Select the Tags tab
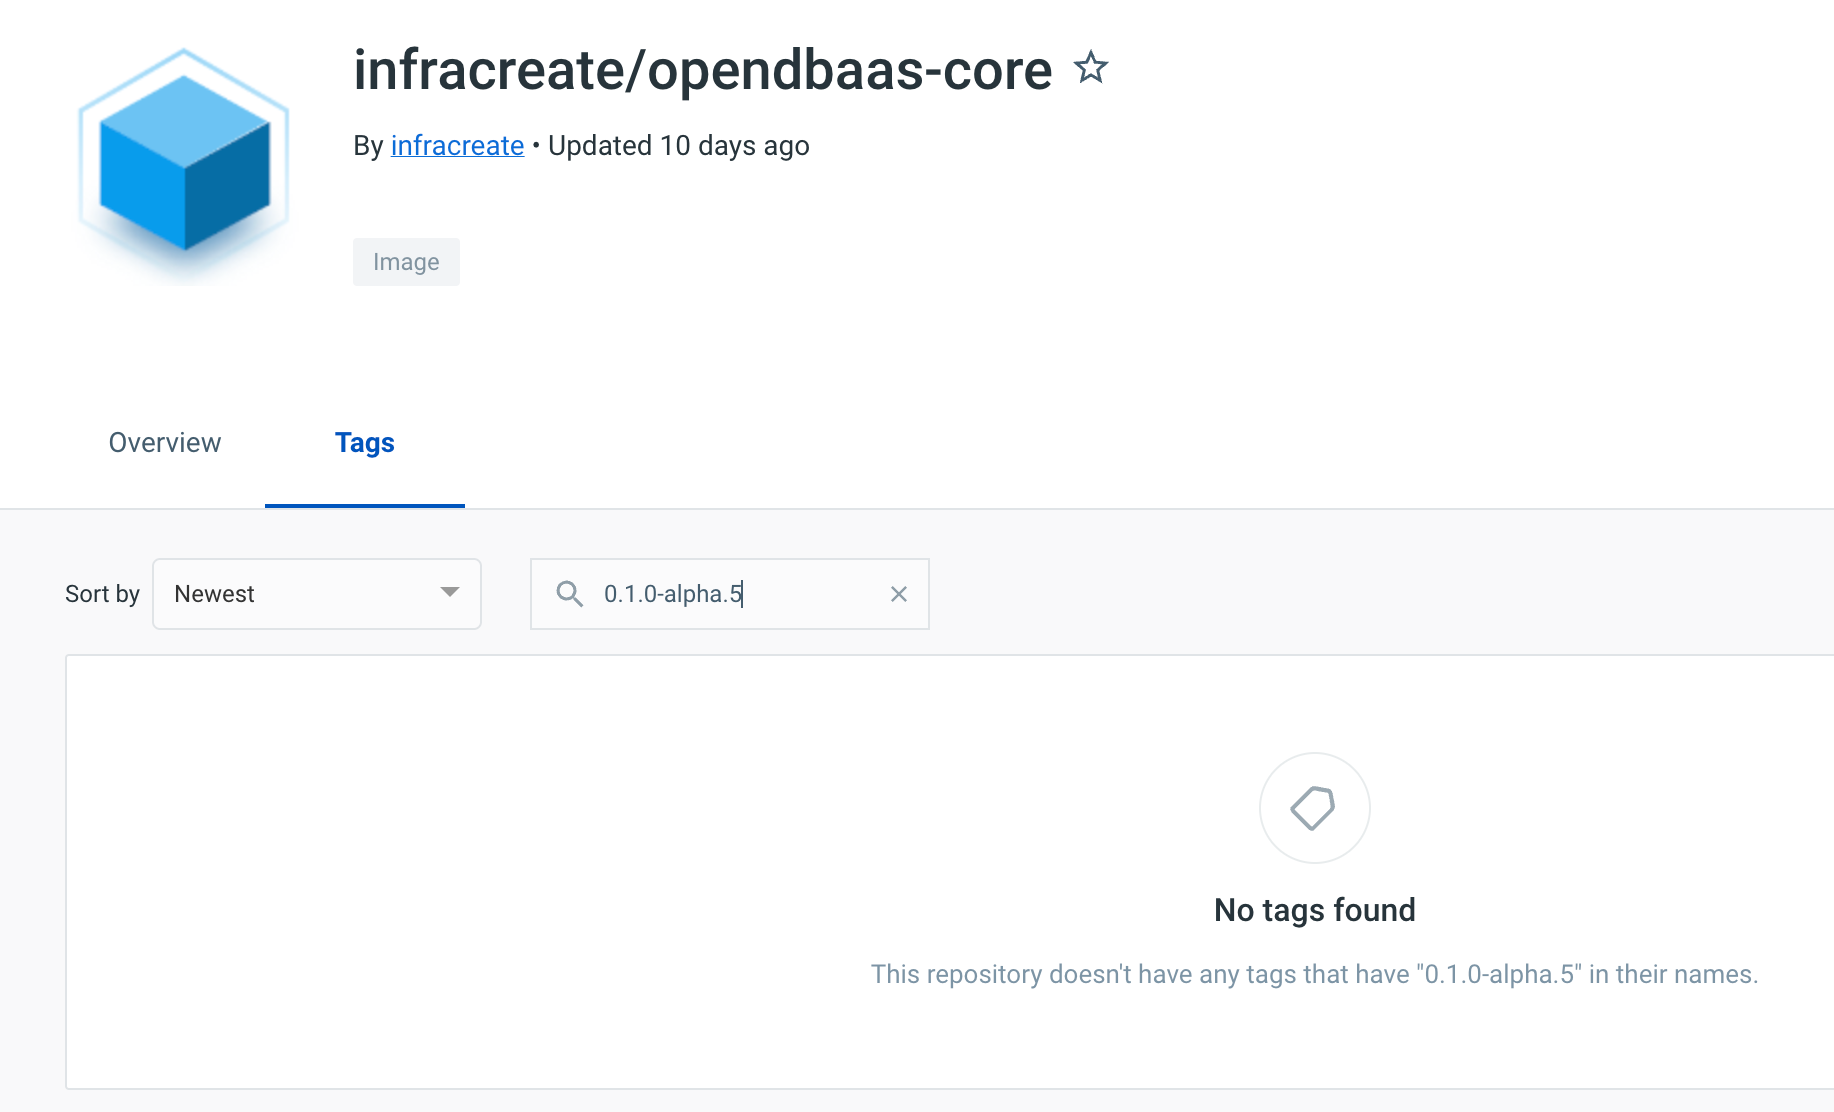The width and height of the screenshot is (1834, 1112). [x=364, y=443]
